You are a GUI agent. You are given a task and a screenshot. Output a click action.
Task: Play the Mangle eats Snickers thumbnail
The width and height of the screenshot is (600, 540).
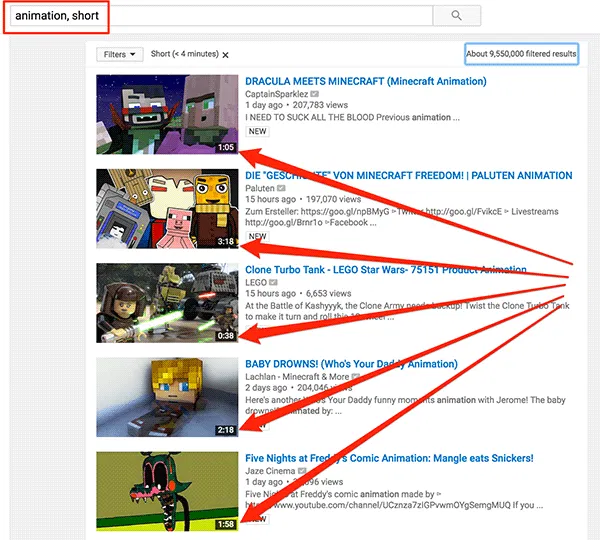pyautogui.click(x=167, y=491)
